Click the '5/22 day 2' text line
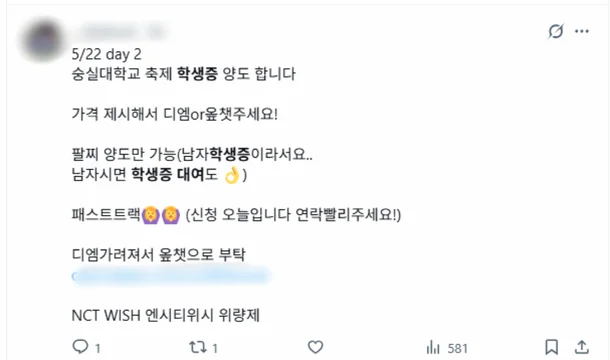The image size is (610, 360). [107, 54]
